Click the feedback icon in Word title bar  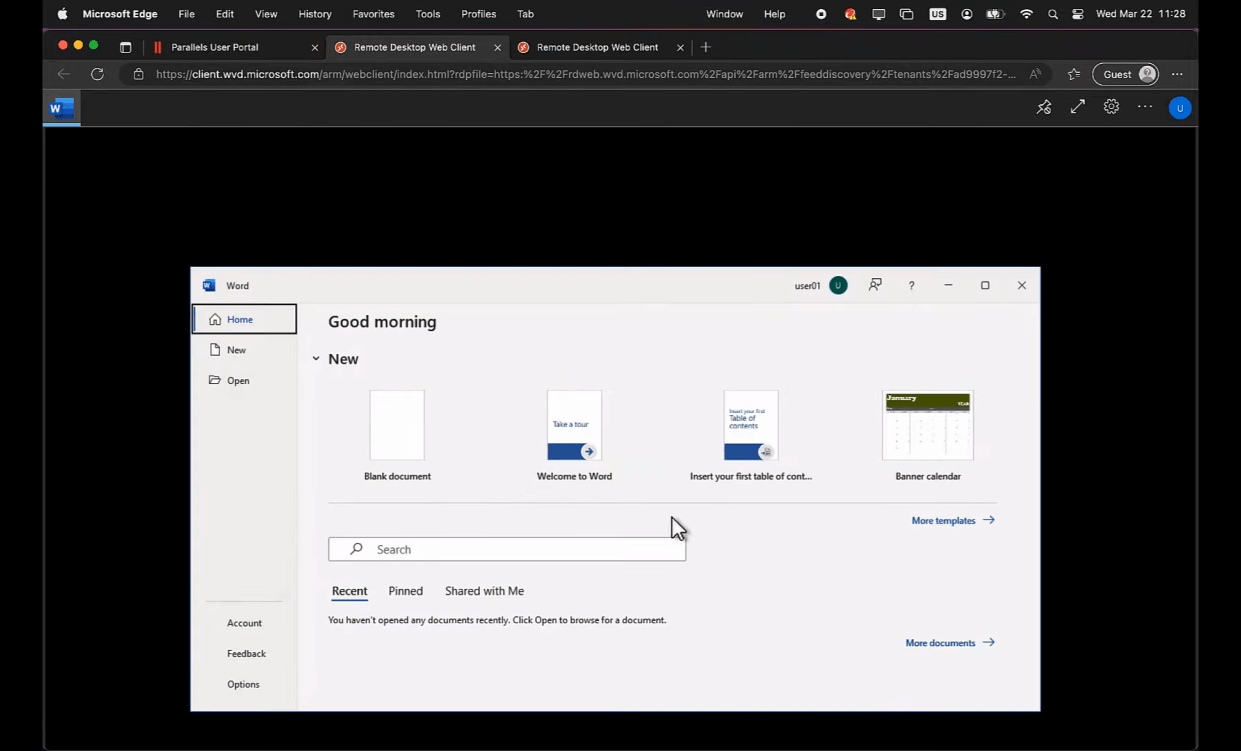[875, 285]
